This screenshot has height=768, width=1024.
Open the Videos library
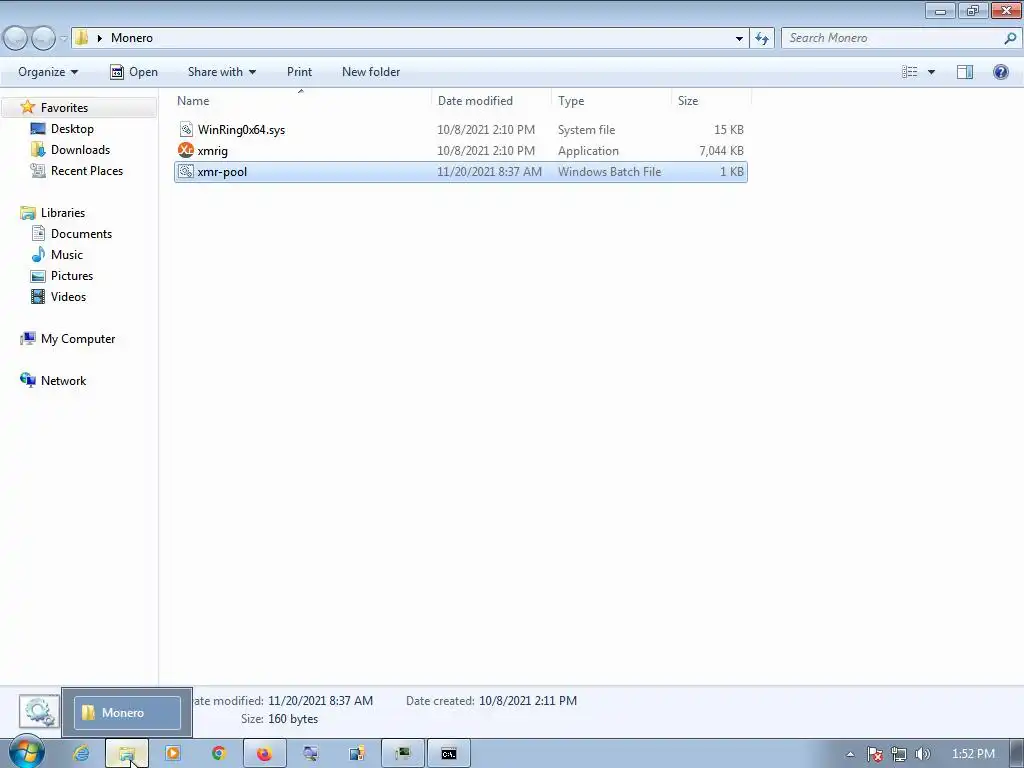click(68, 296)
